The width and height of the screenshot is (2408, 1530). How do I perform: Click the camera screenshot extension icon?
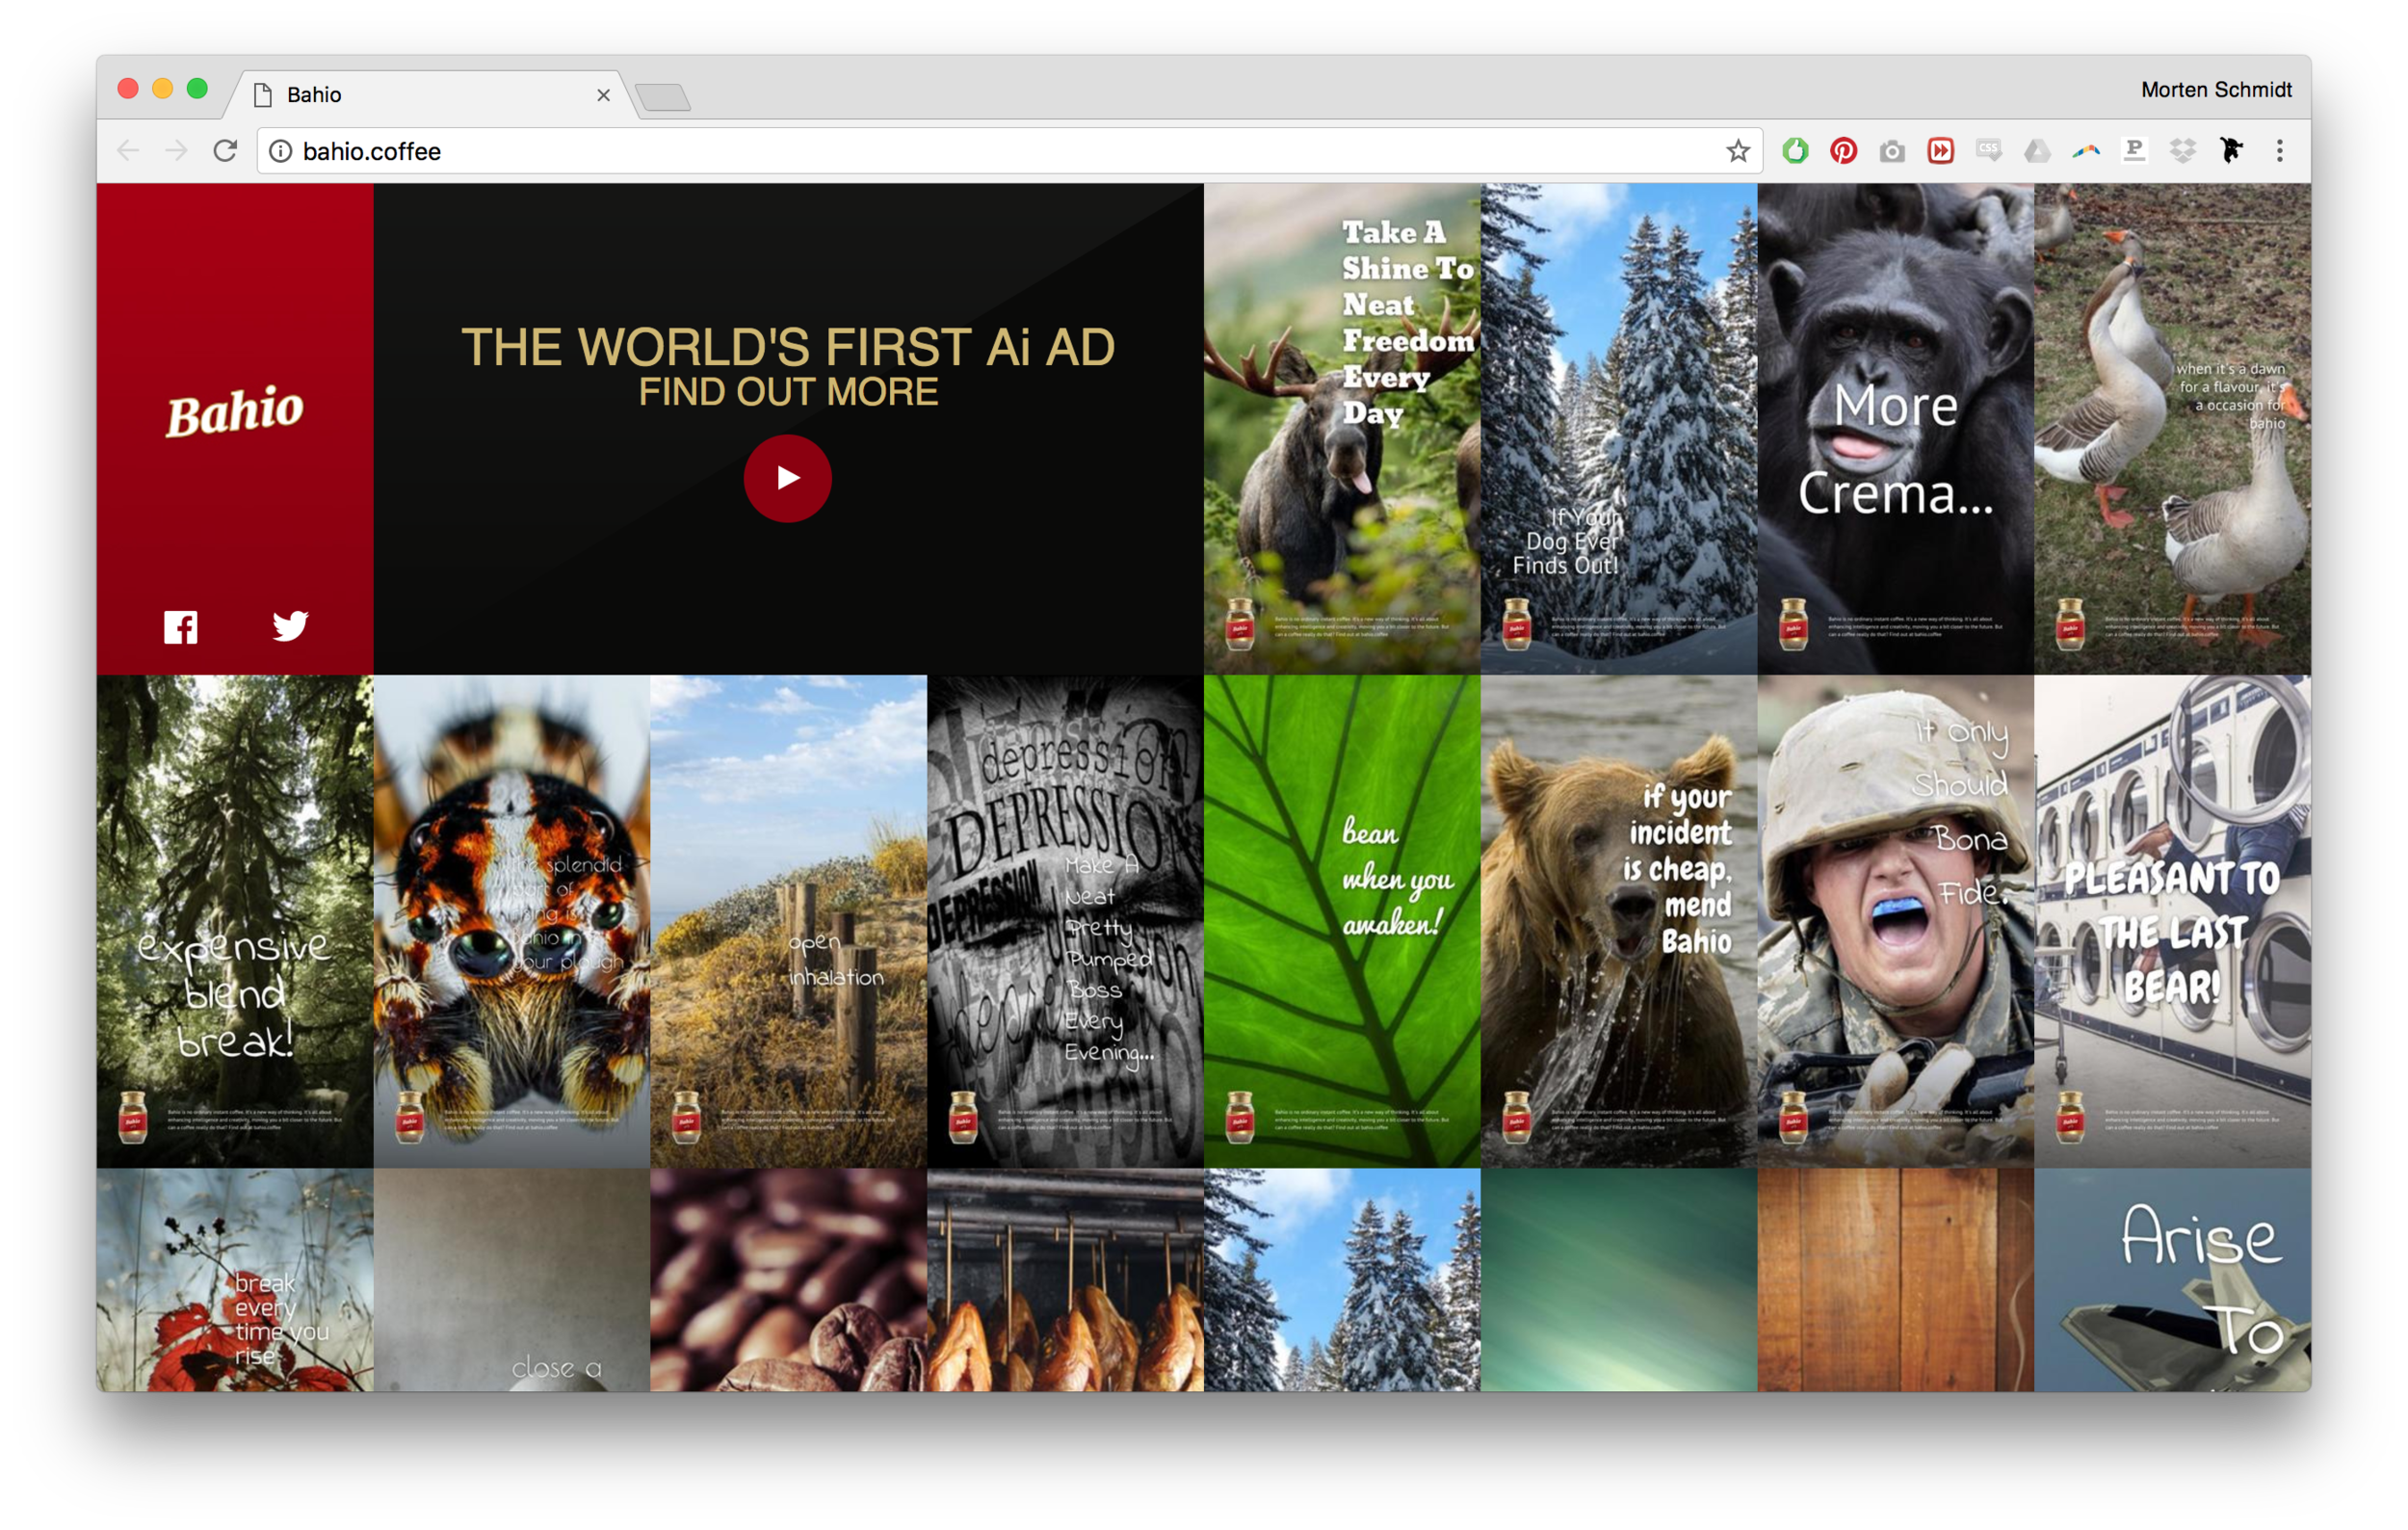pyautogui.click(x=1892, y=151)
